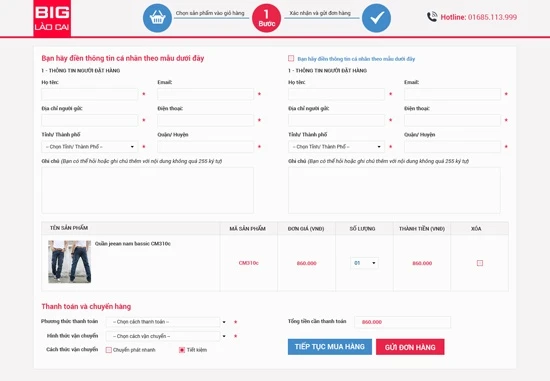Click right form Địa chỉ người gửi field
The height and width of the screenshot is (381, 550).
click(x=336, y=120)
